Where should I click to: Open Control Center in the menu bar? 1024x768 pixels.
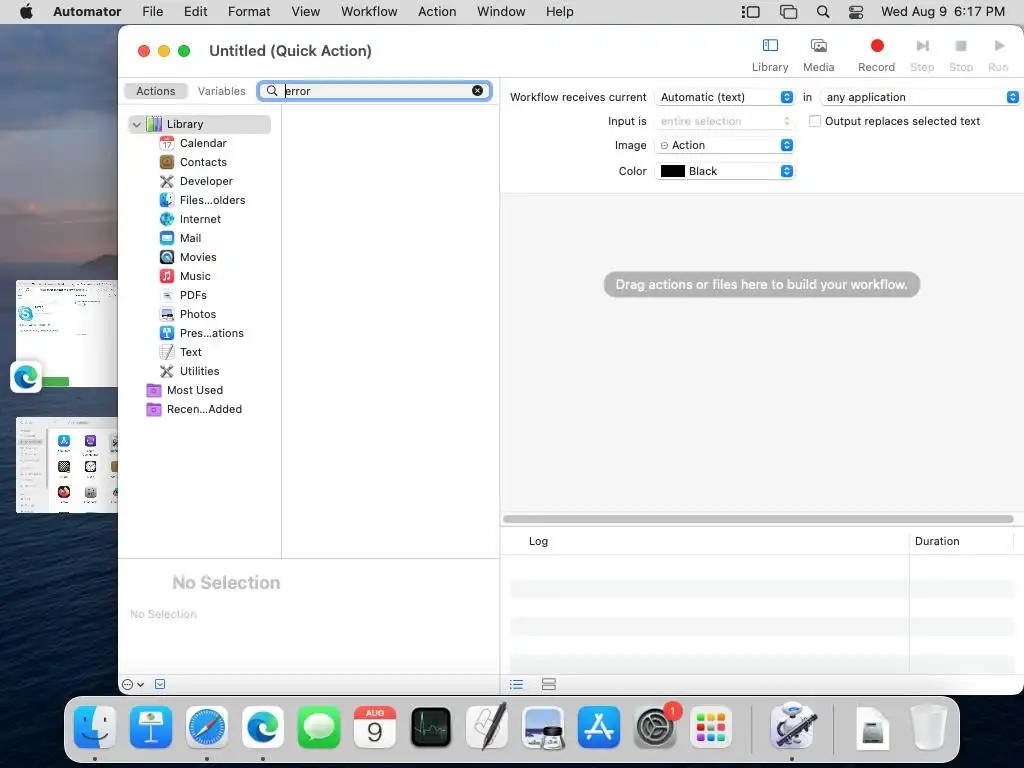pos(856,12)
